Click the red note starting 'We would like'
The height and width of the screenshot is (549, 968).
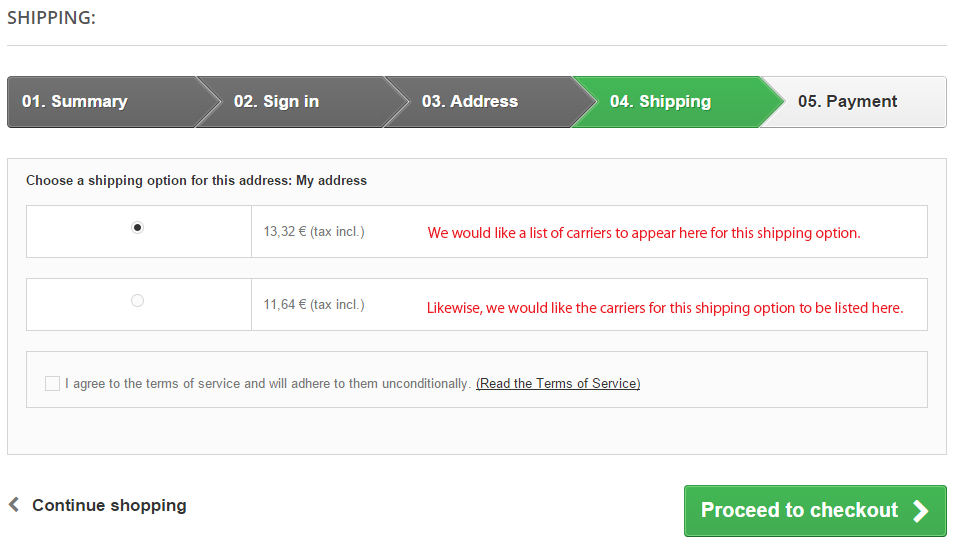[644, 233]
